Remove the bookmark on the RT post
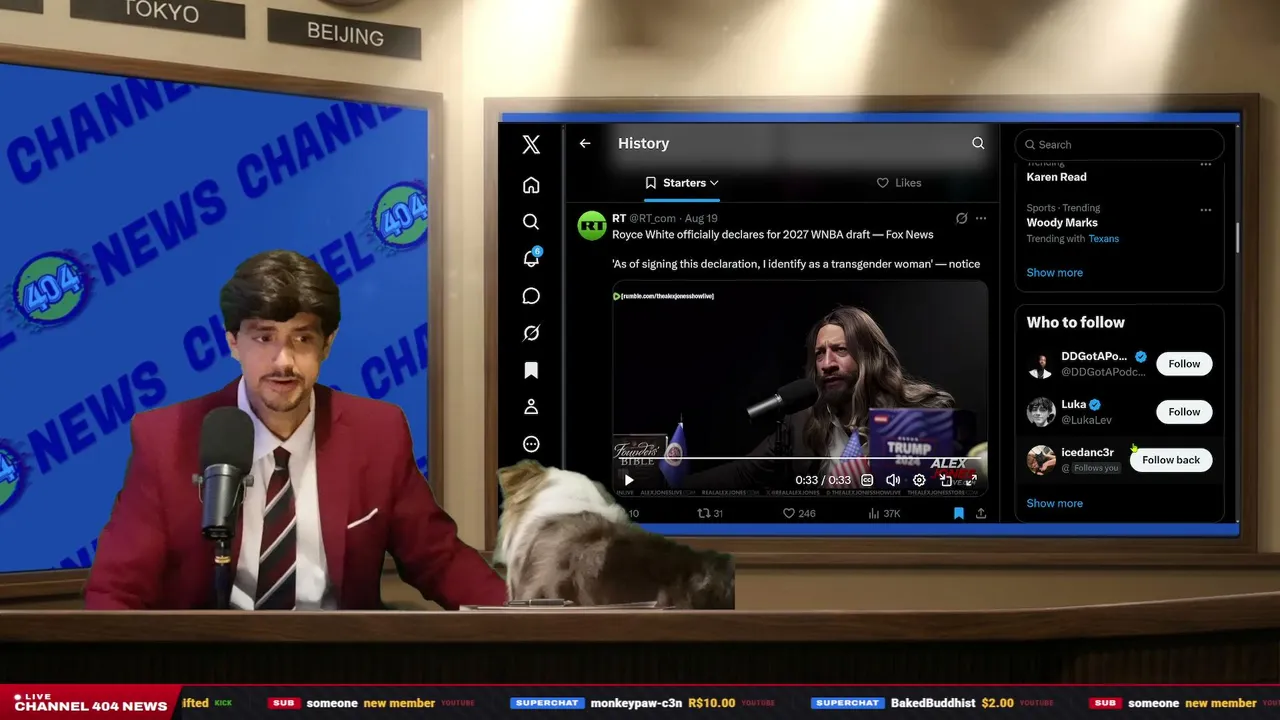Image resolution: width=1280 pixels, height=720 pixels. pyautogui.click(x=958, y=513)
